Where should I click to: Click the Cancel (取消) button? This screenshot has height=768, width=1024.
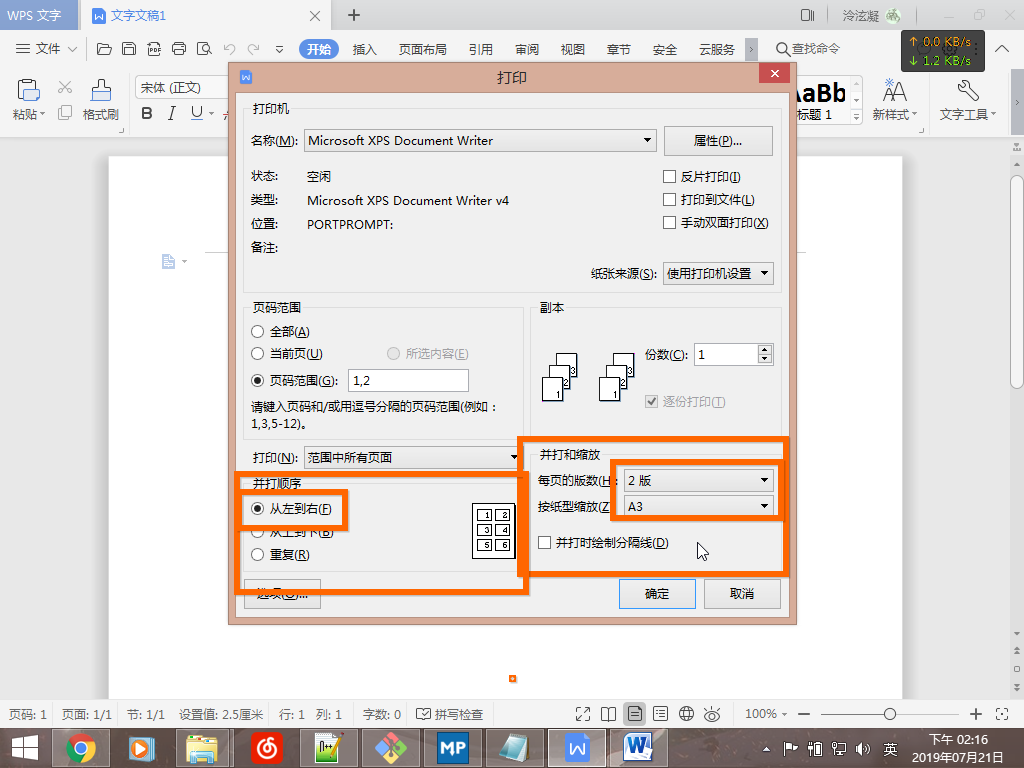742,594
